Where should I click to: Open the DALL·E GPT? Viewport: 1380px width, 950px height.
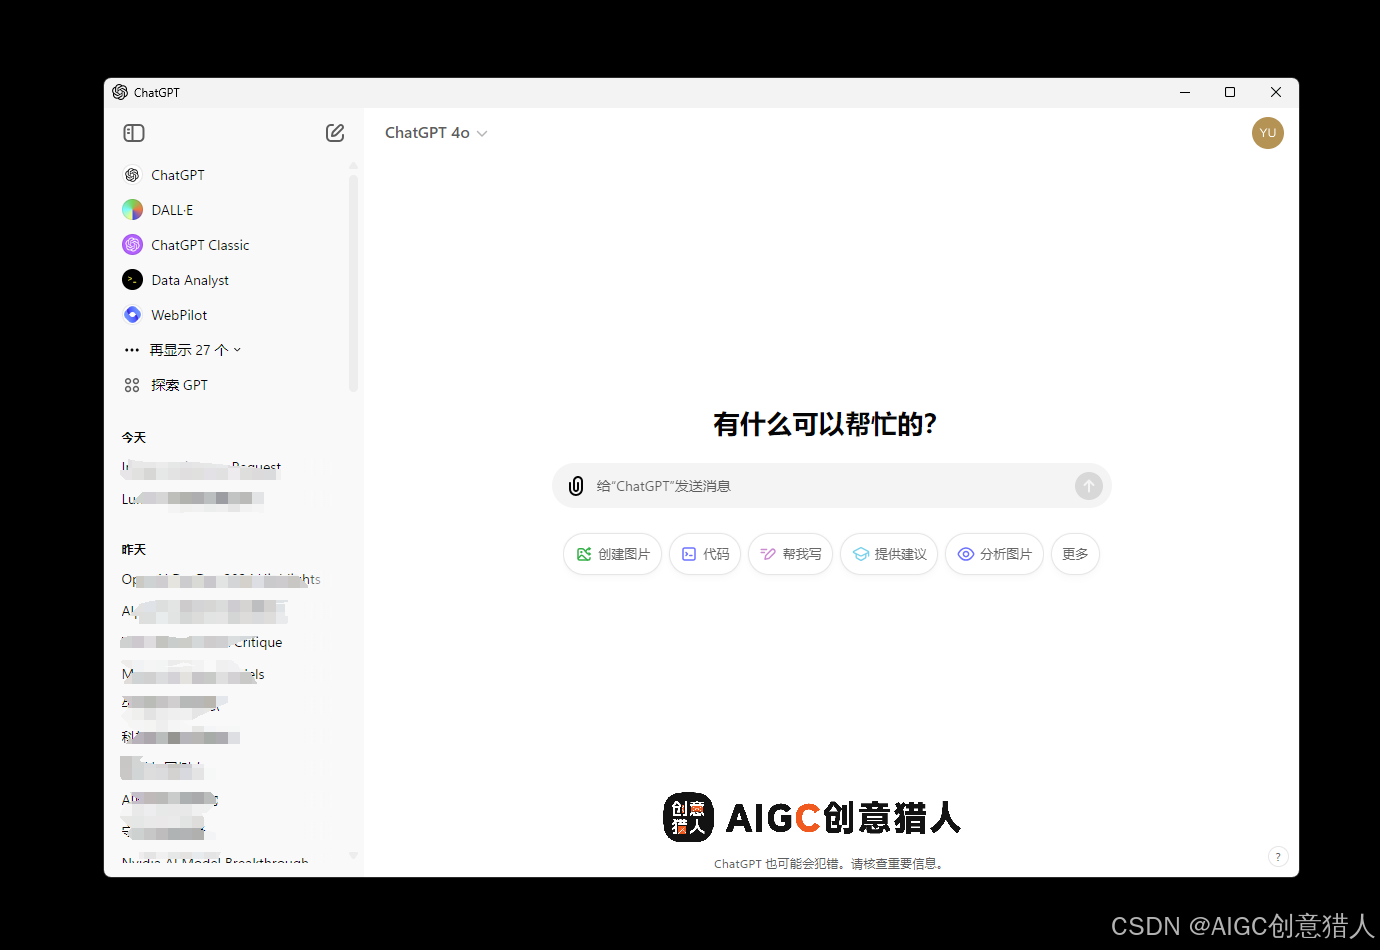(172, 210)
